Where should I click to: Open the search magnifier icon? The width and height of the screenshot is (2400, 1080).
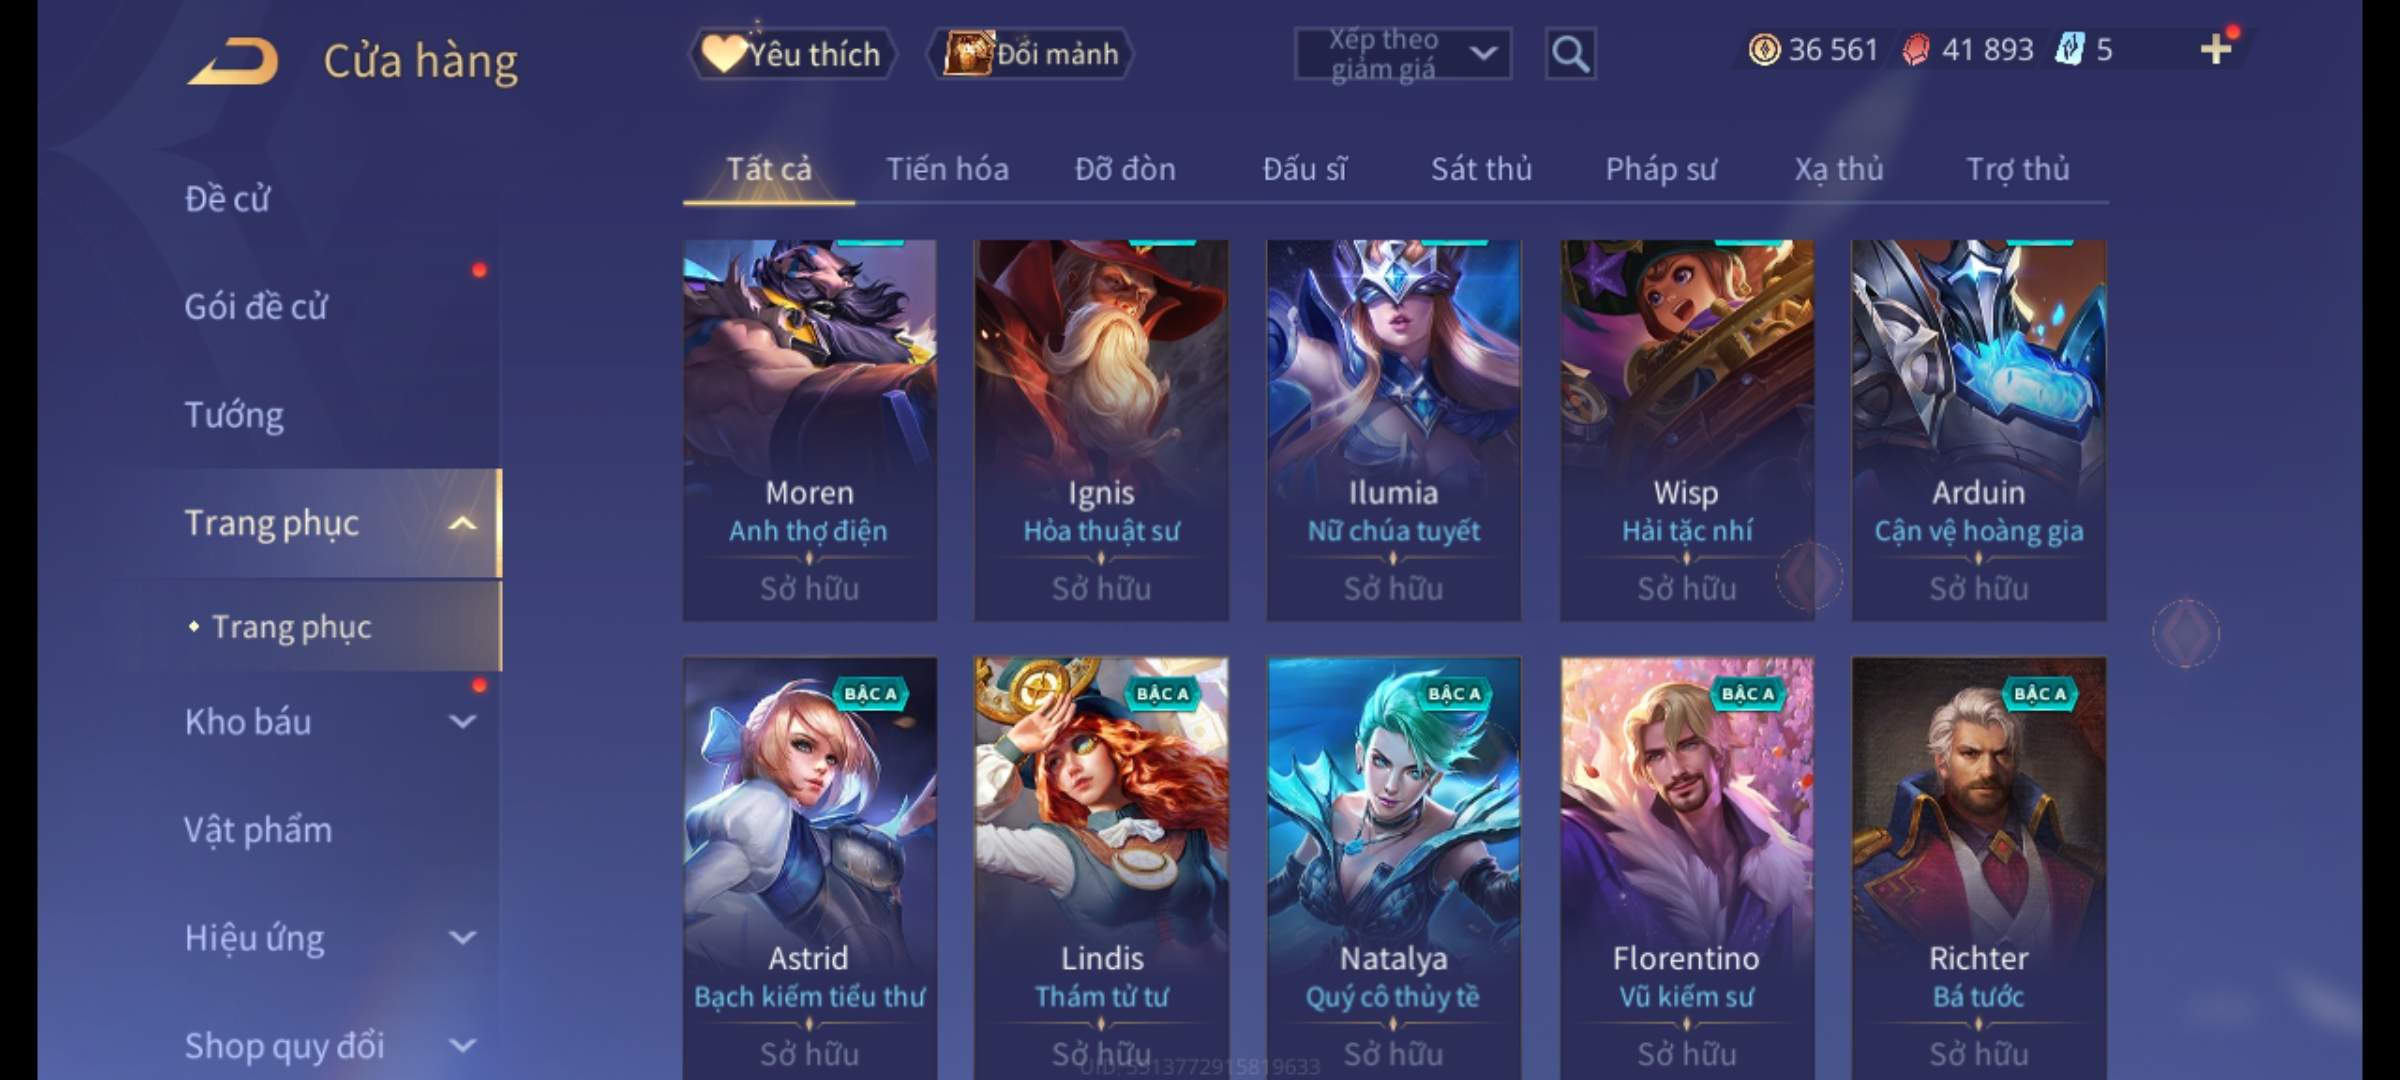1570,54
